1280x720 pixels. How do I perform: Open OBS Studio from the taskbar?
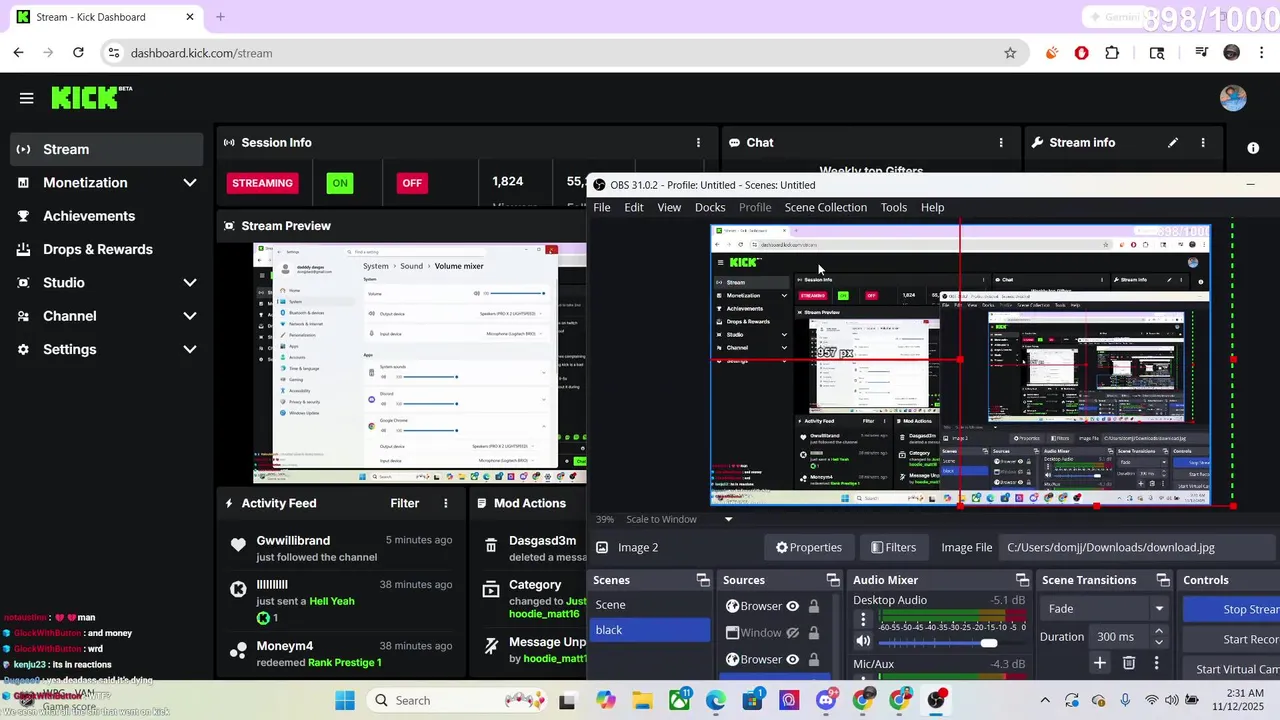936,700
